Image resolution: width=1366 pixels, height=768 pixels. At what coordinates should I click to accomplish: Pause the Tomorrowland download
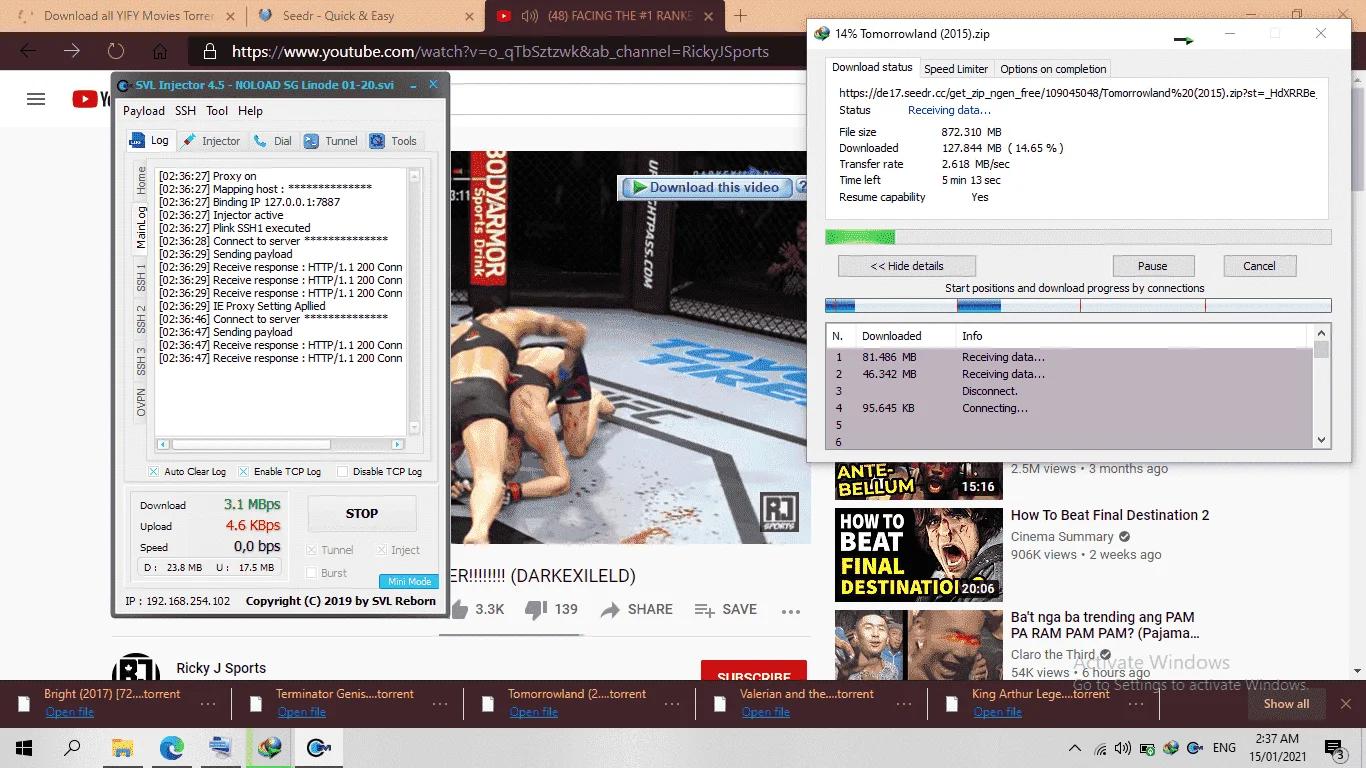(x=1153, y=266)
